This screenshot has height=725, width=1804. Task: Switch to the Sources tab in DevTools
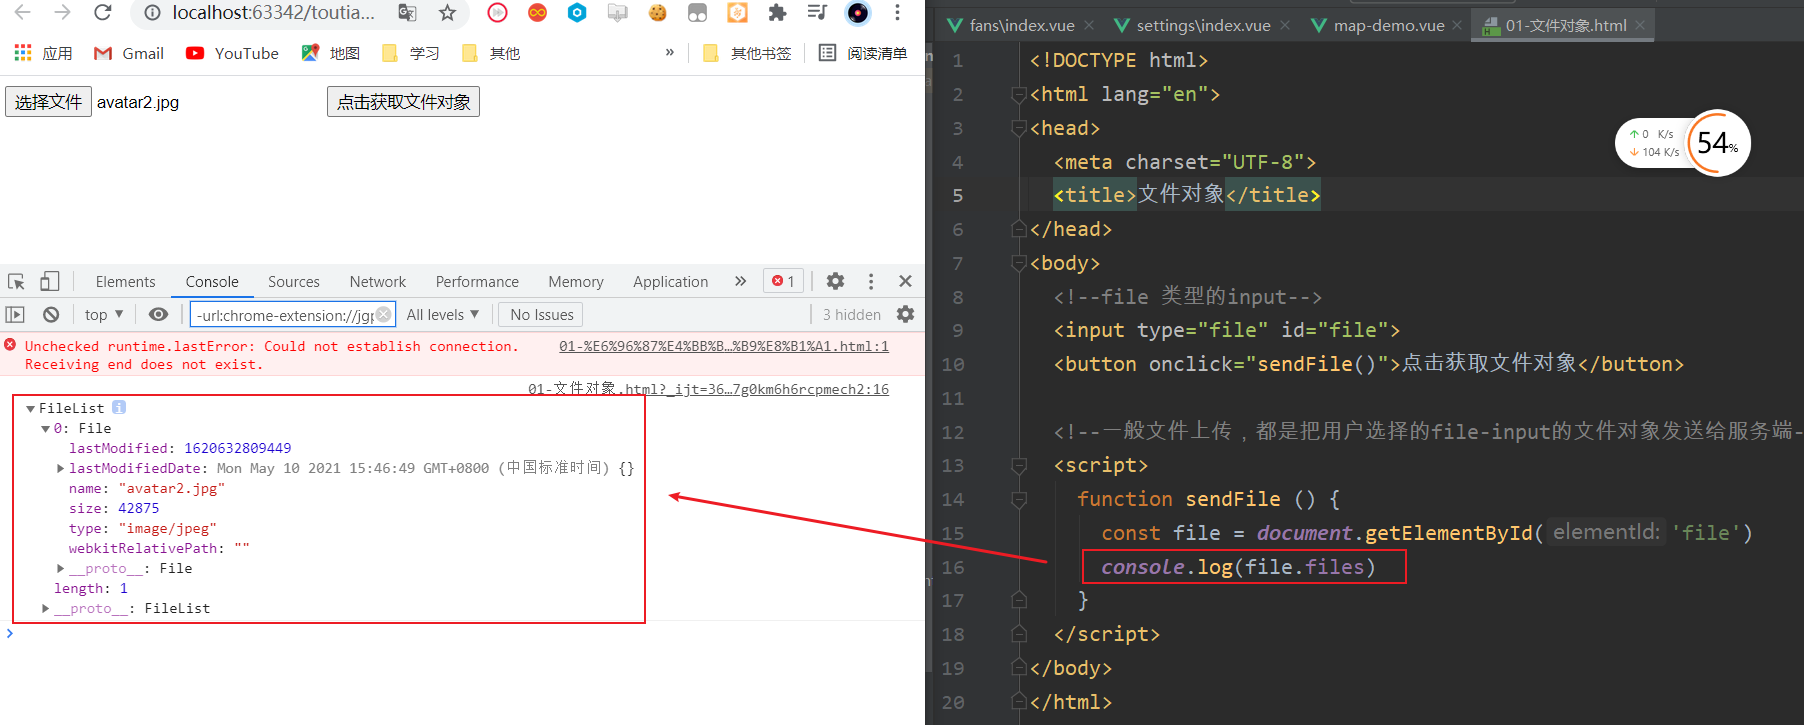point(293,282)
